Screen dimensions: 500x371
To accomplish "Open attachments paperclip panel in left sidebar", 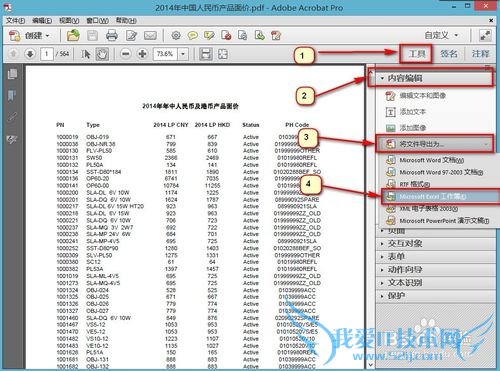I will (12, 117).
